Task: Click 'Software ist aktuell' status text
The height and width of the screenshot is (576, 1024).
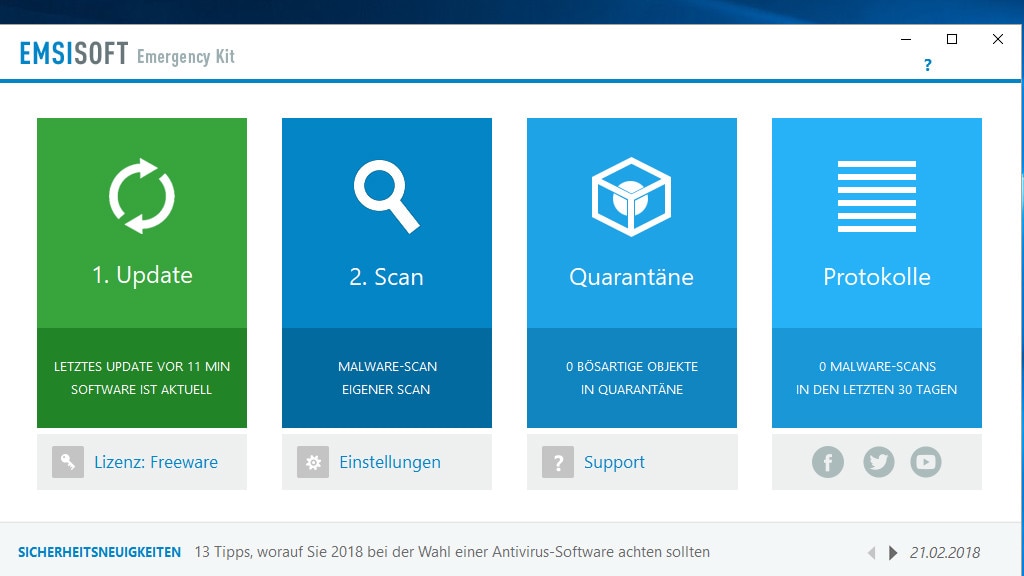Action: pos(141,389)
